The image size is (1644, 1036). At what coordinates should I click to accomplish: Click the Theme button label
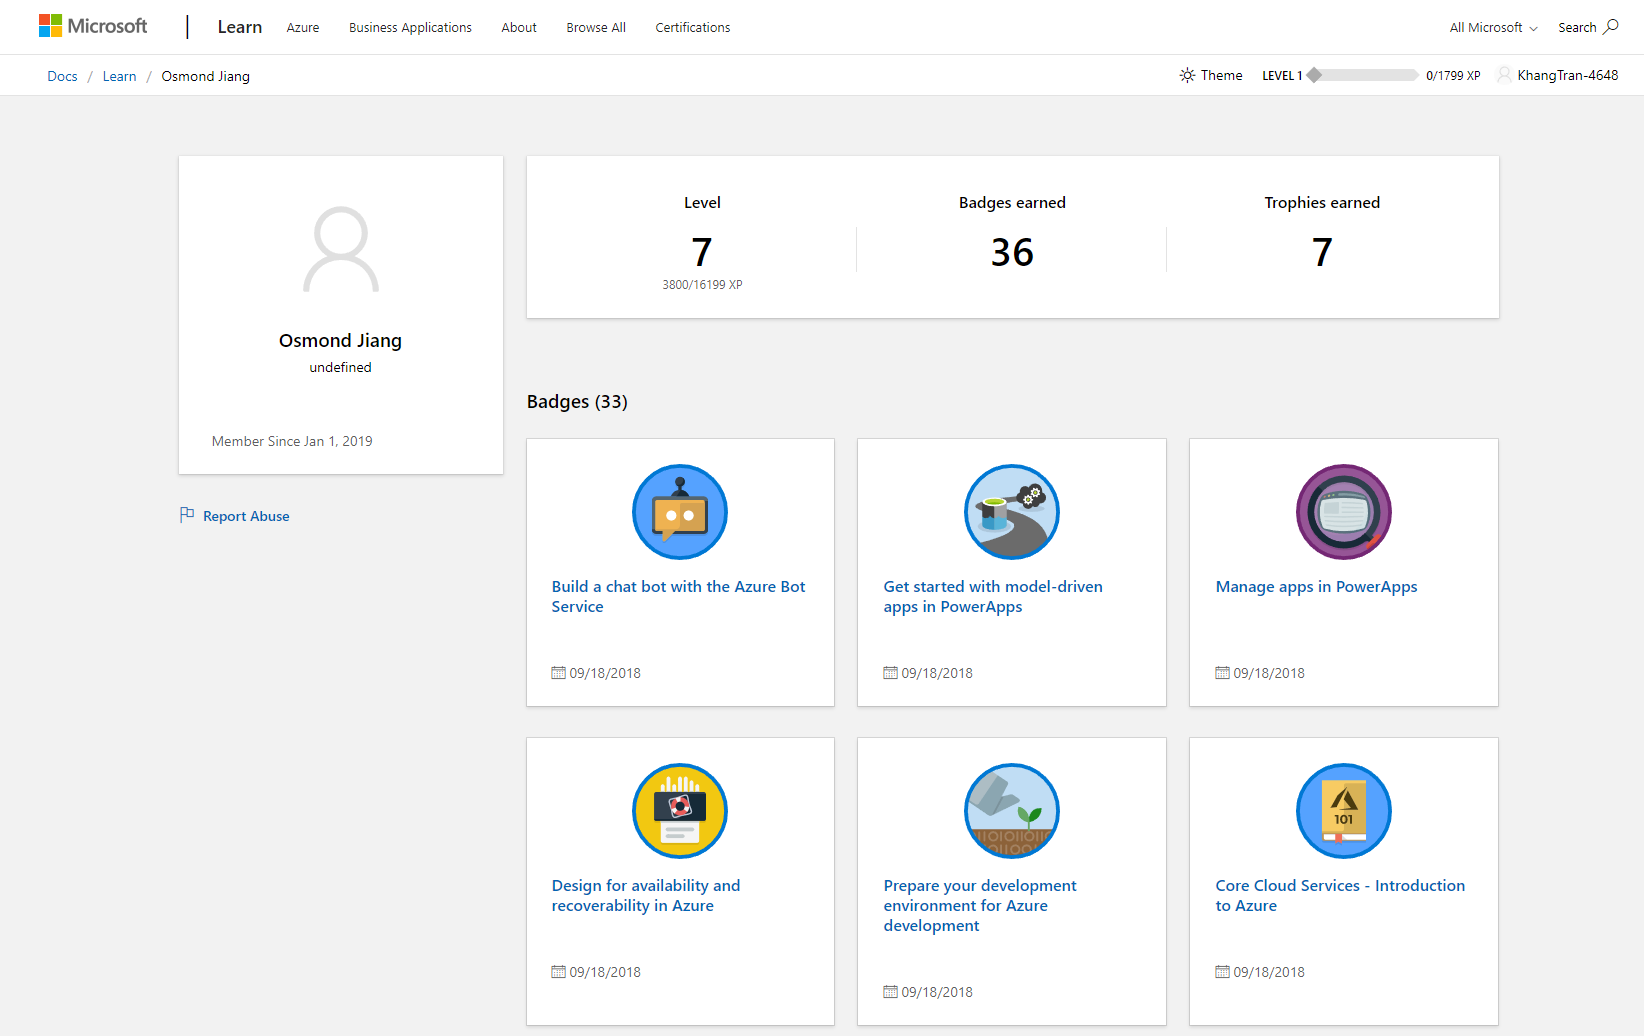tap(1221, 75)
